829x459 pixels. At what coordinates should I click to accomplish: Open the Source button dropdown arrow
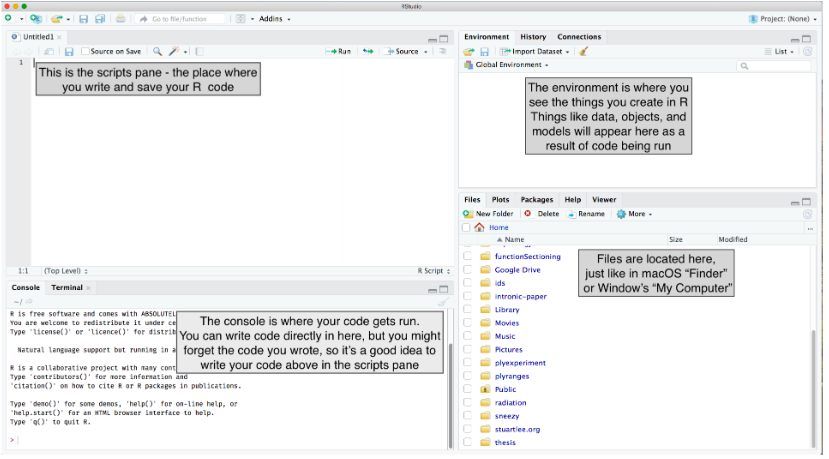click(x=426, y=52)
